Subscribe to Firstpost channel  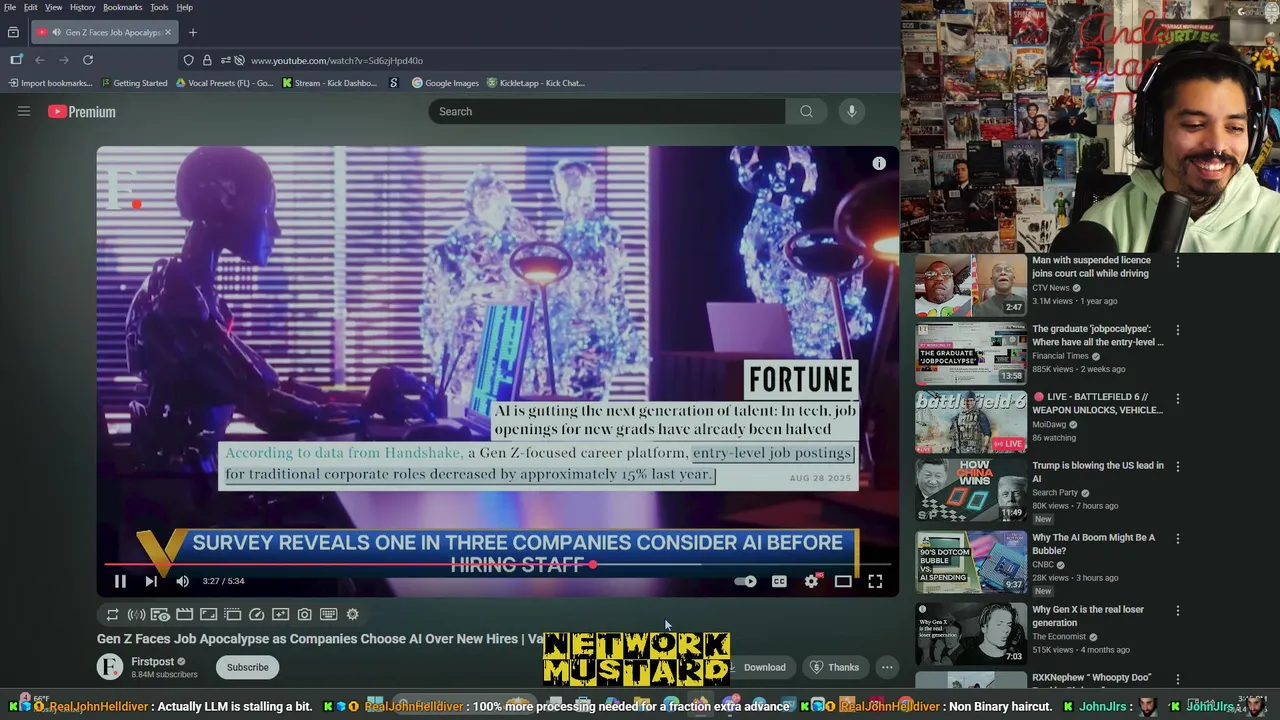(x=247, y=667)
